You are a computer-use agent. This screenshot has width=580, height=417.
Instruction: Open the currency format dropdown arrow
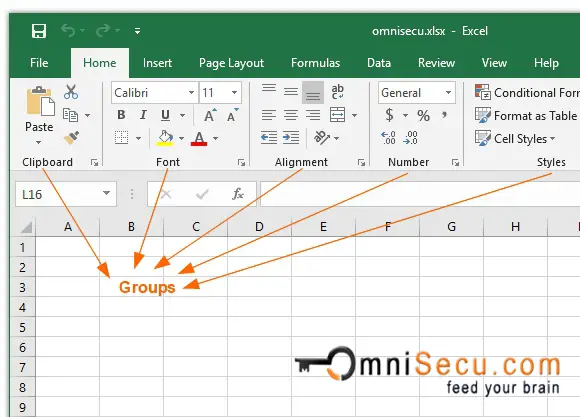(x=405, y=115)
